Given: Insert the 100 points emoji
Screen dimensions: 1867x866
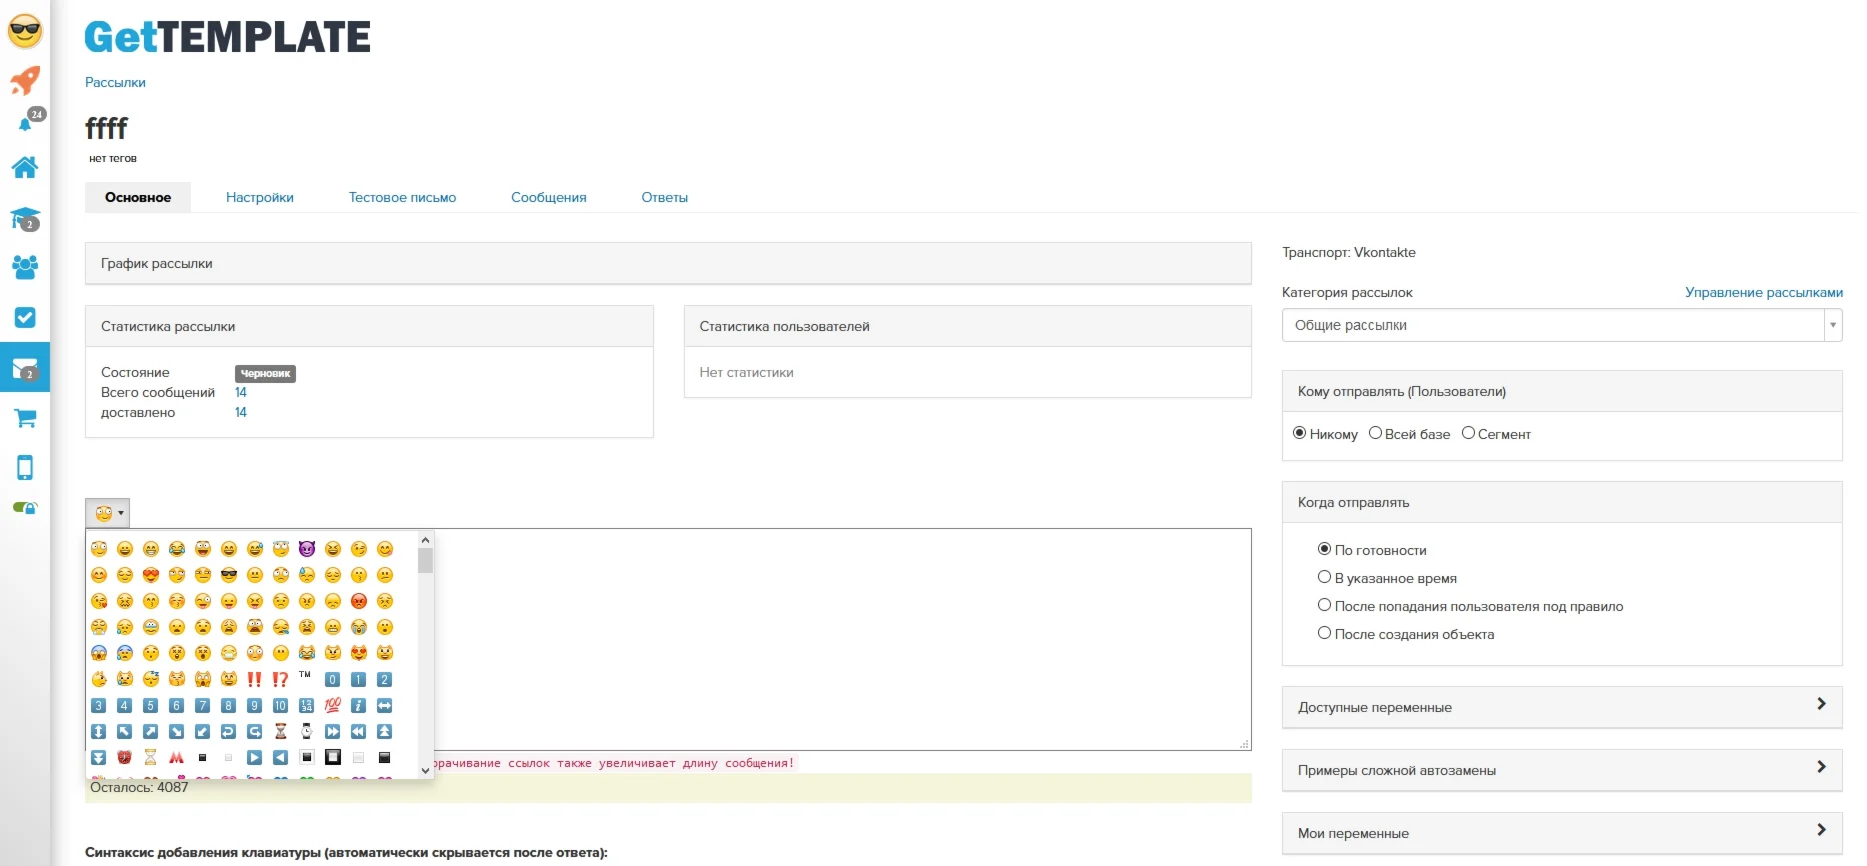Looking at the screenshot, I should 333,705.
